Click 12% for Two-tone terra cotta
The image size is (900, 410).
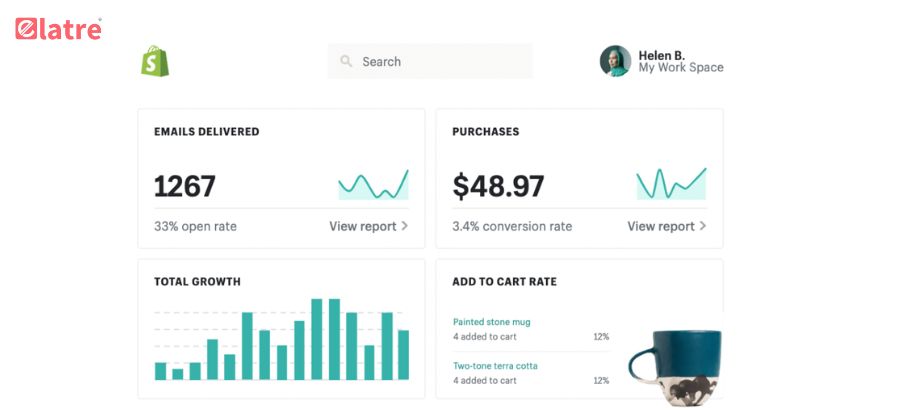(601, 380)
